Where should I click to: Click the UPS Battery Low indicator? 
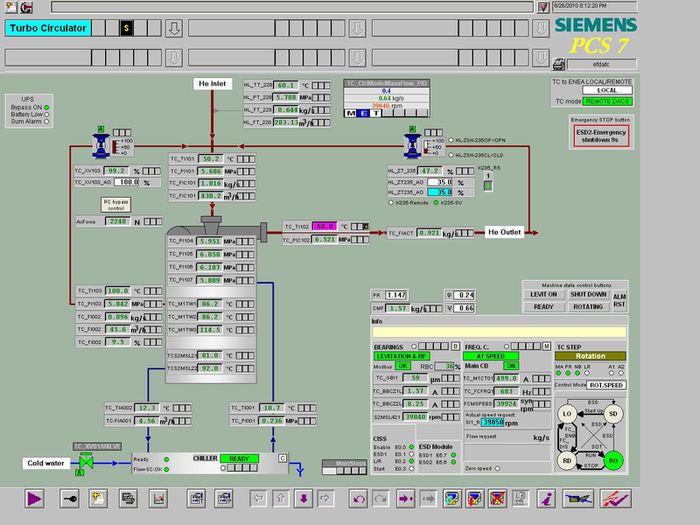tap(46, 114)
